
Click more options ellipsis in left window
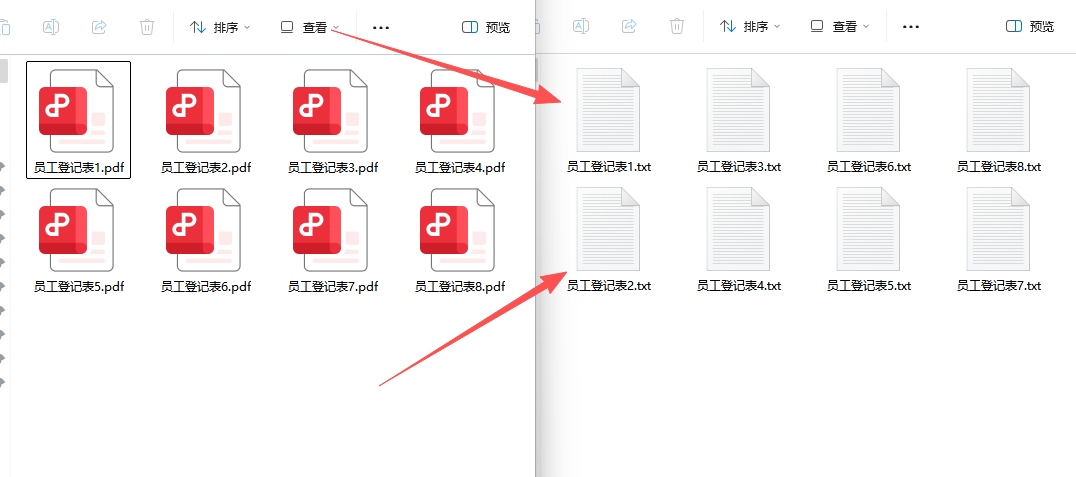[381, 27]
